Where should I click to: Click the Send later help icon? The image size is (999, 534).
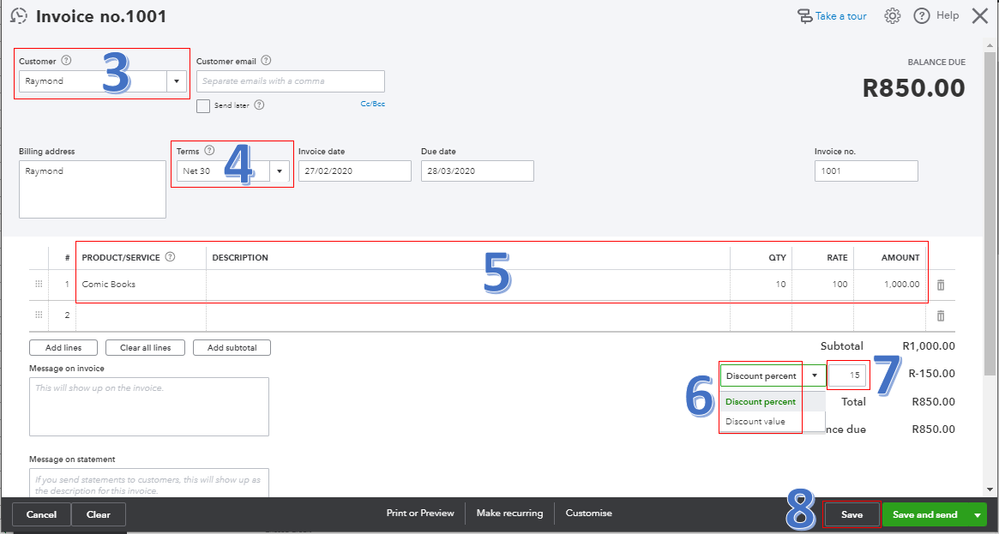pos(259,105)
